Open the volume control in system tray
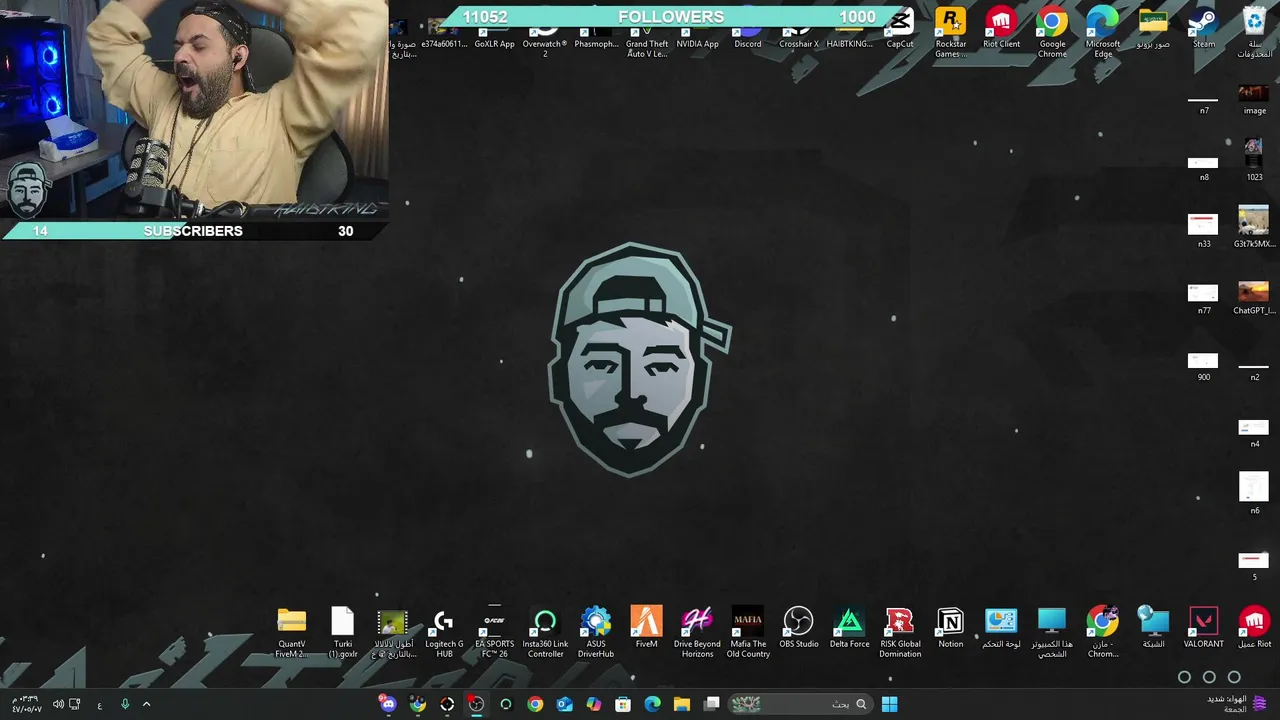 click(58, 704)
